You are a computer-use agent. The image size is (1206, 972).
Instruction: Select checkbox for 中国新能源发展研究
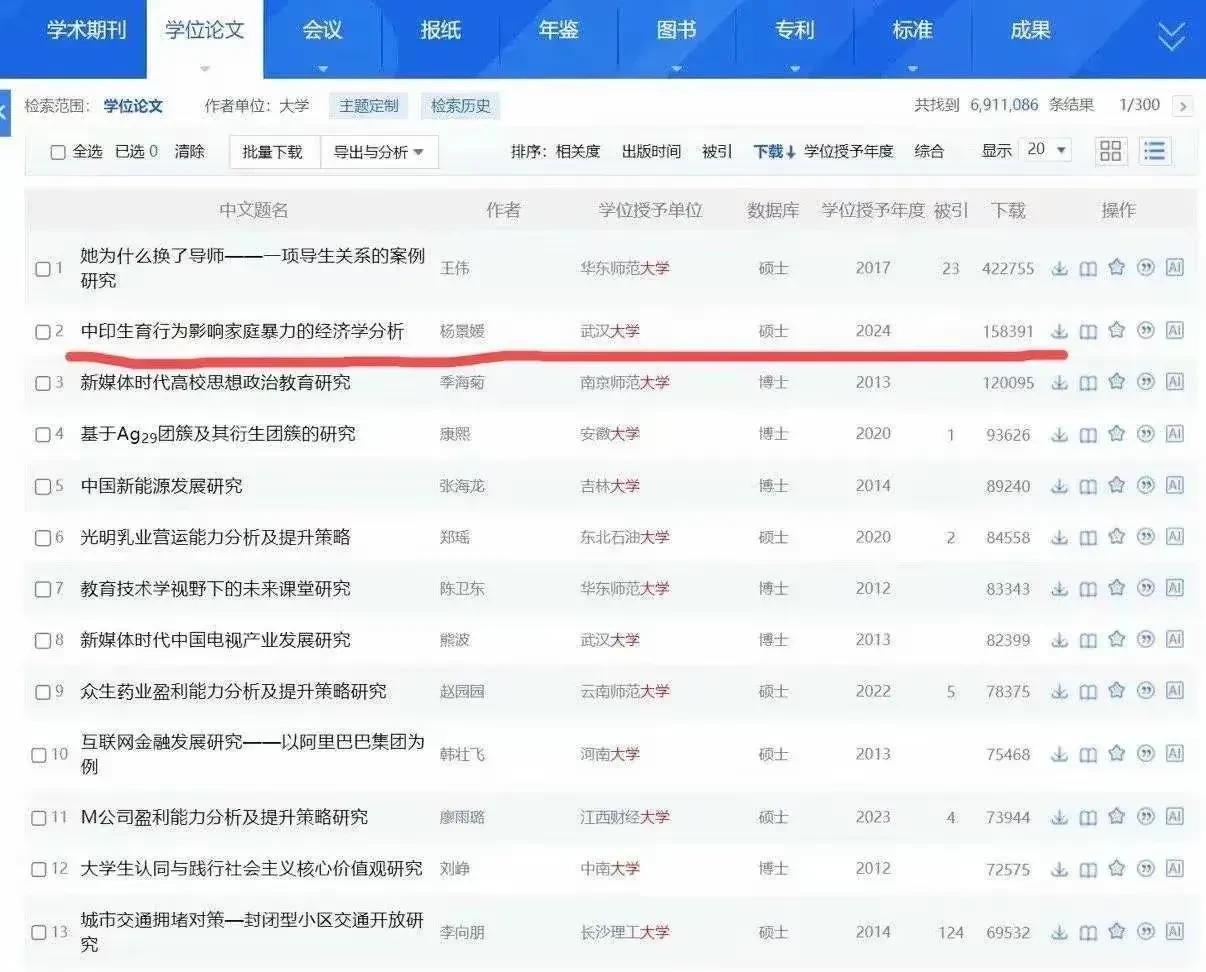[42, 486]
